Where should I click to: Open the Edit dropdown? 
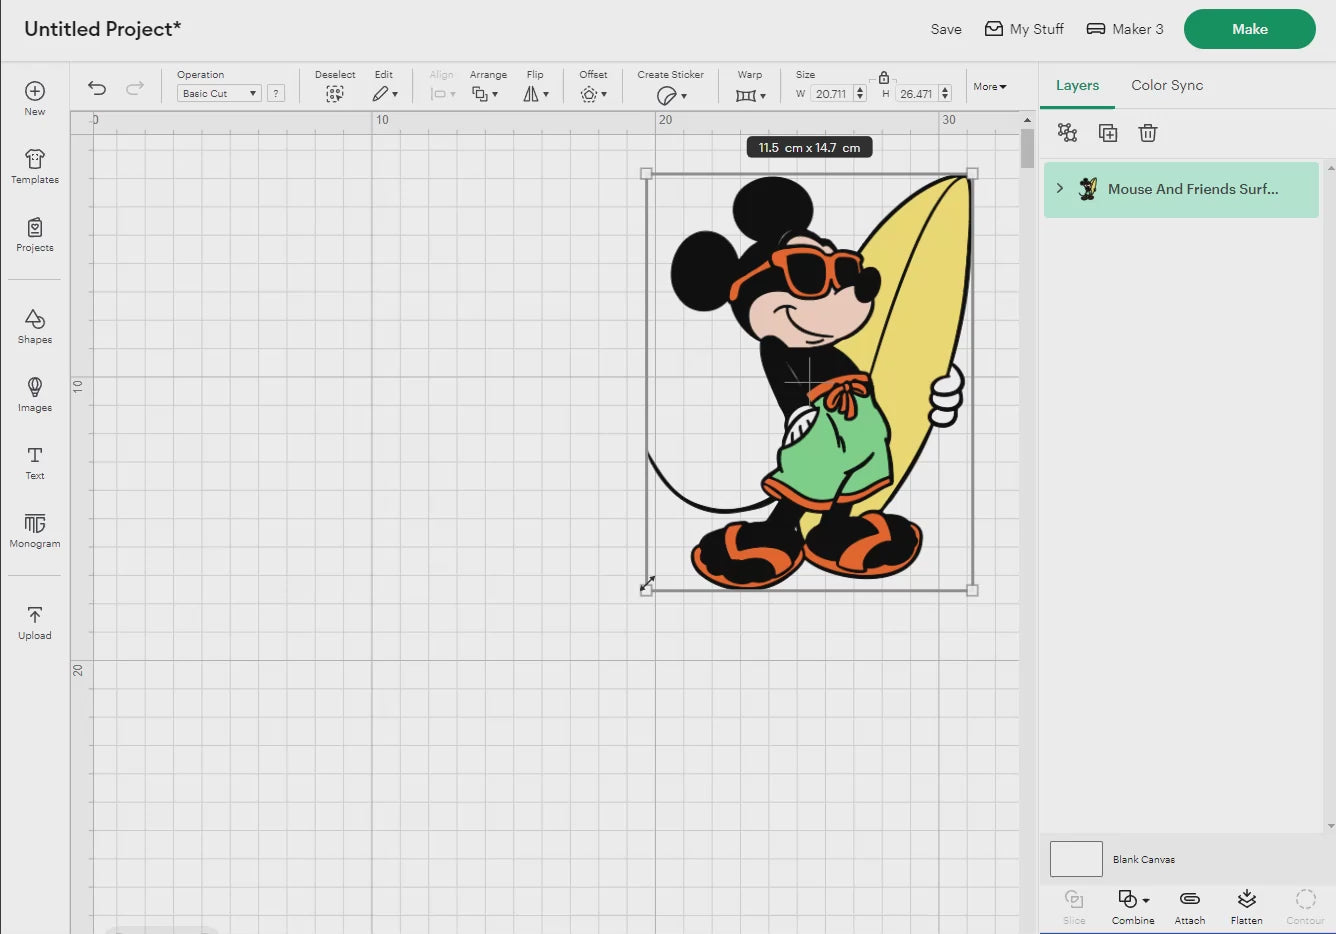pyautogui.click(x=385, y=94)
